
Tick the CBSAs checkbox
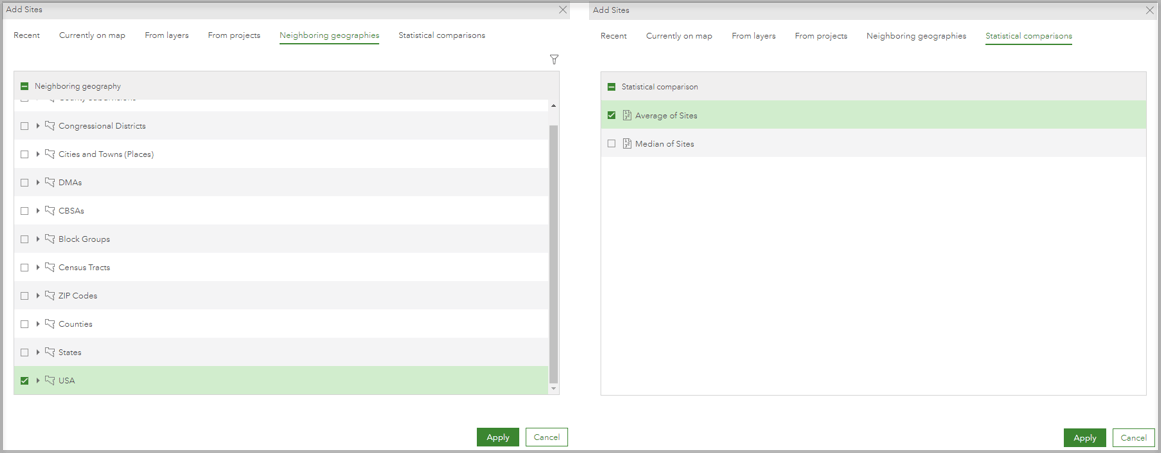coord(24,210)
